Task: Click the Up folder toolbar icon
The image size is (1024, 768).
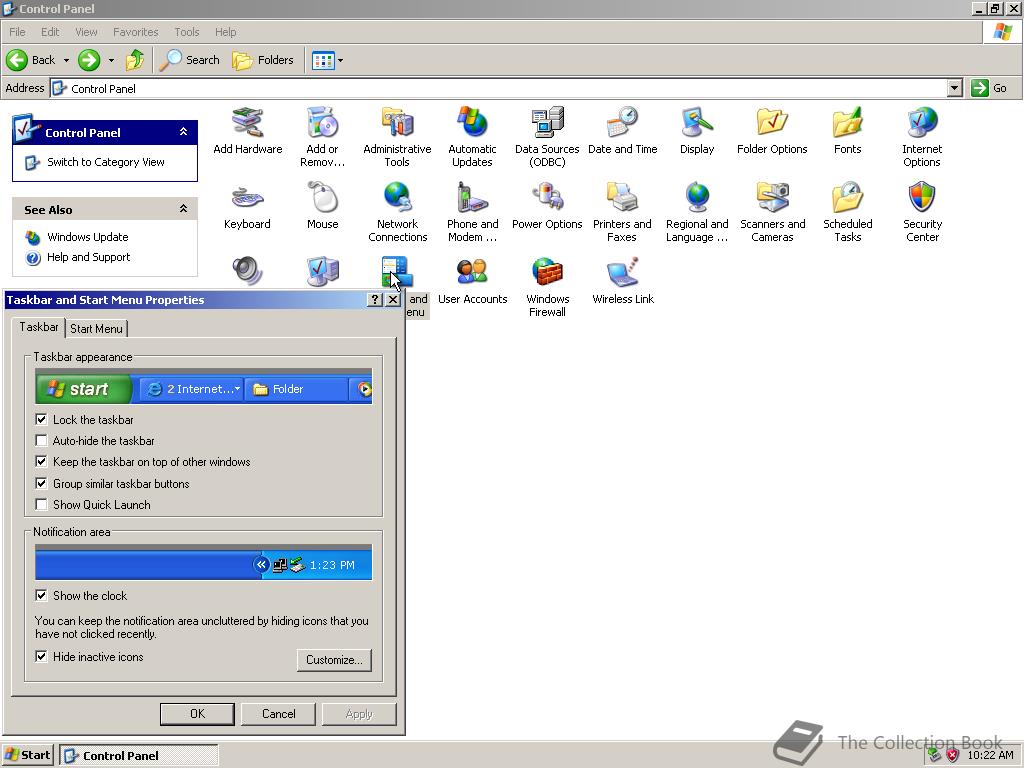Action: 135,60
